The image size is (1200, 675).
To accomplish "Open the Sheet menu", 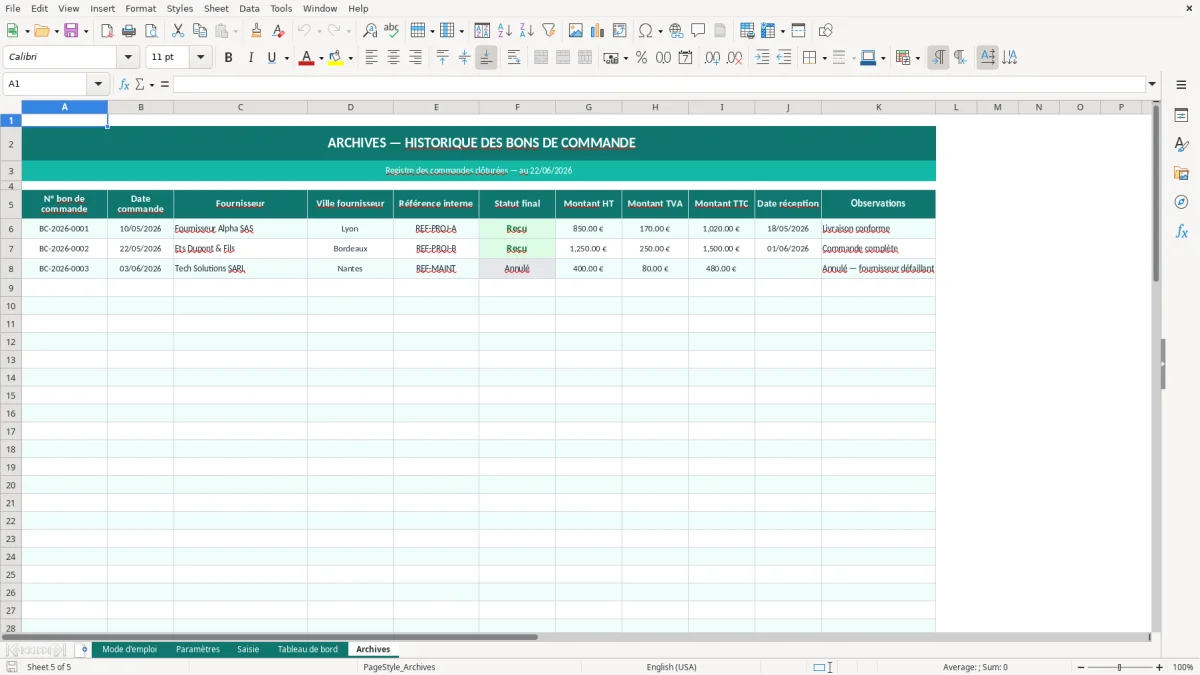I will (216, 8).
